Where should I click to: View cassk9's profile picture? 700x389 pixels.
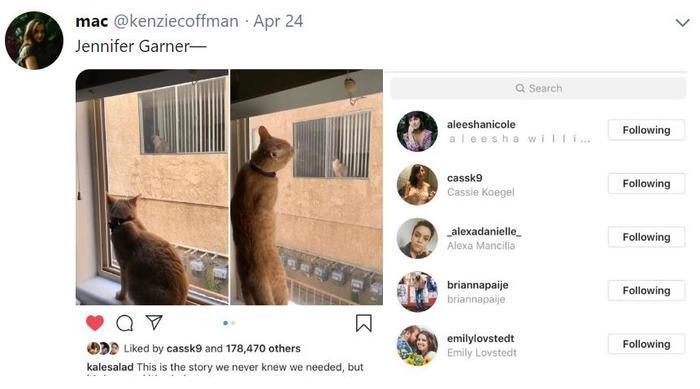pos(417,185)
